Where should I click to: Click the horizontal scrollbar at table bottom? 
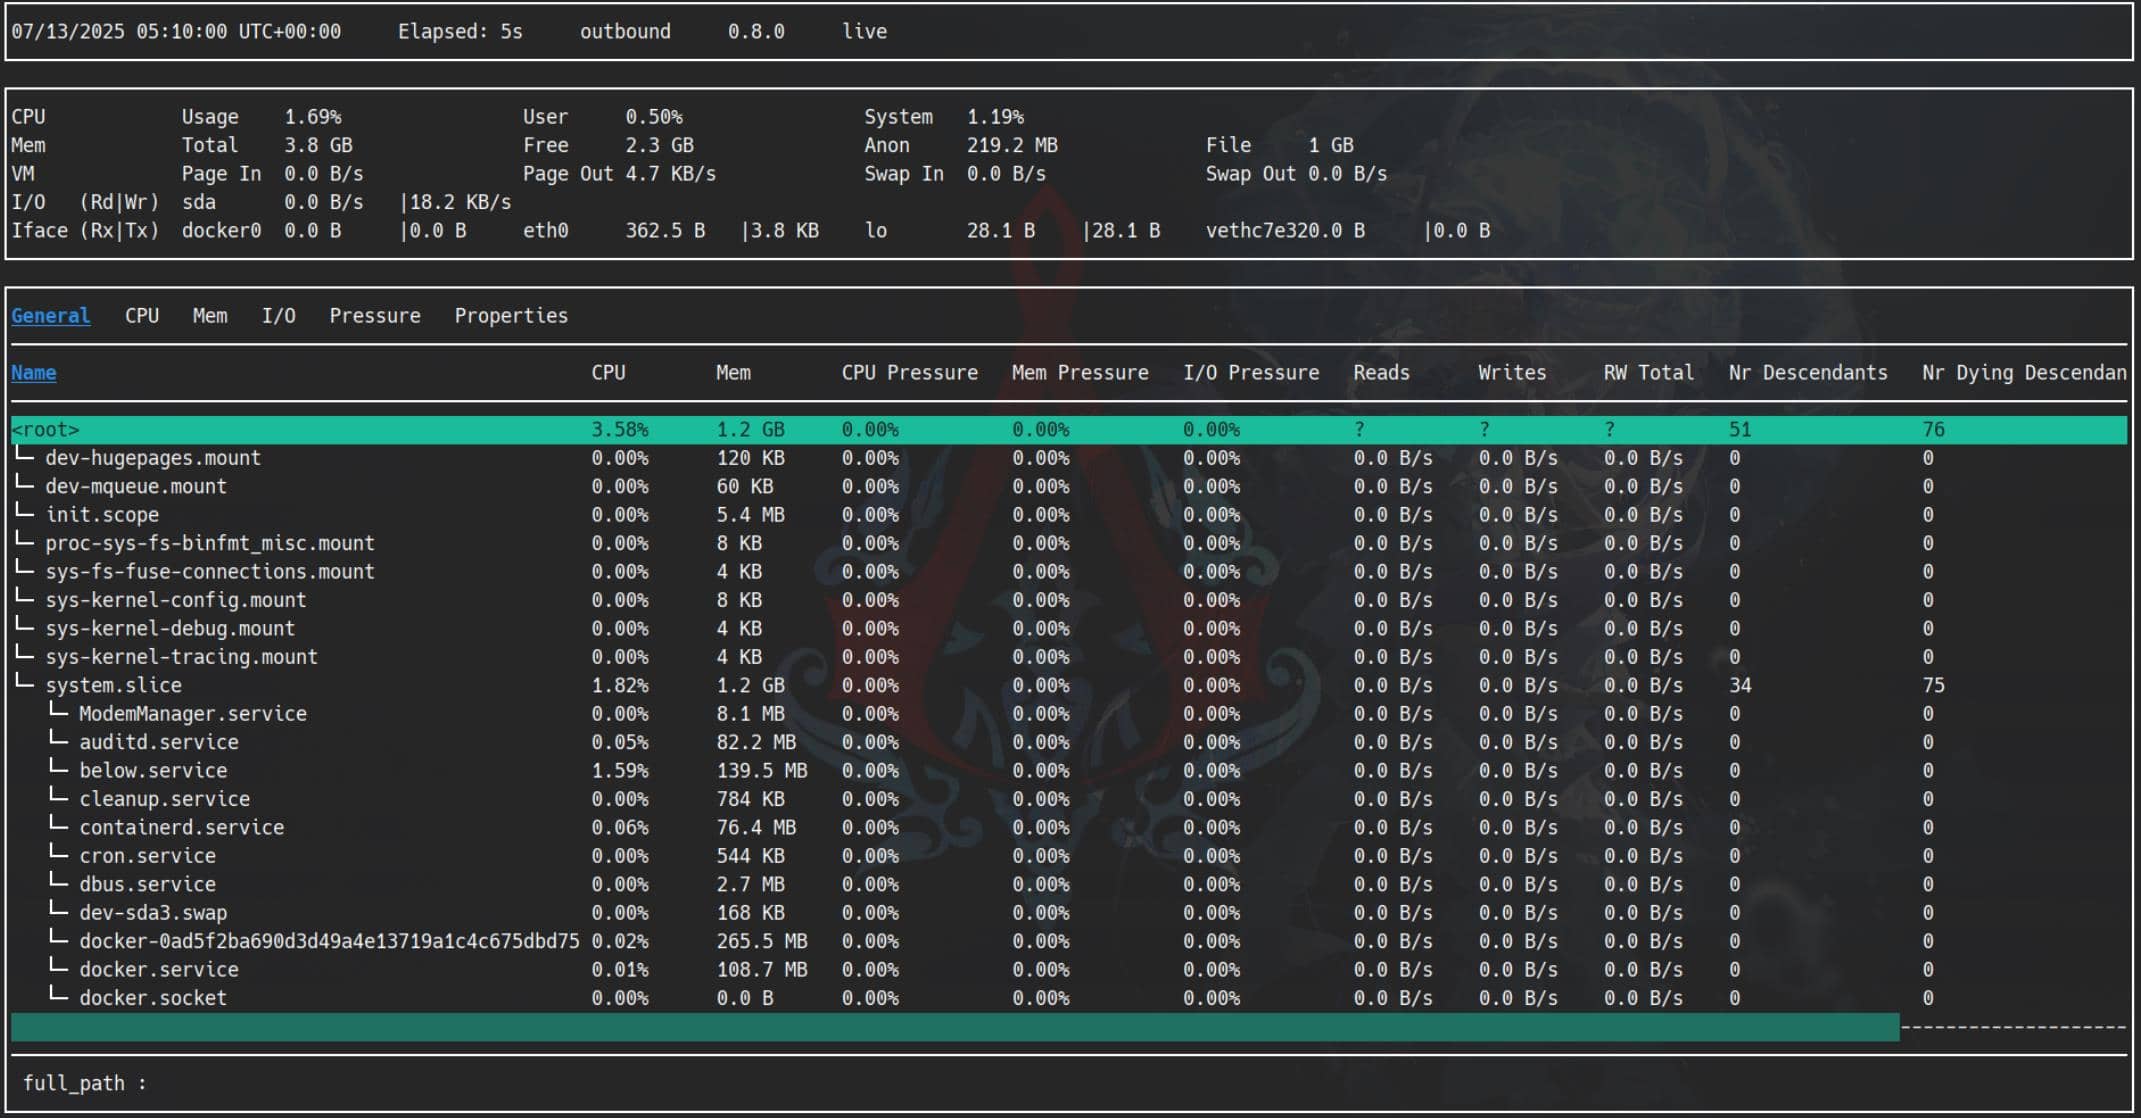[x=954, y=1027]
